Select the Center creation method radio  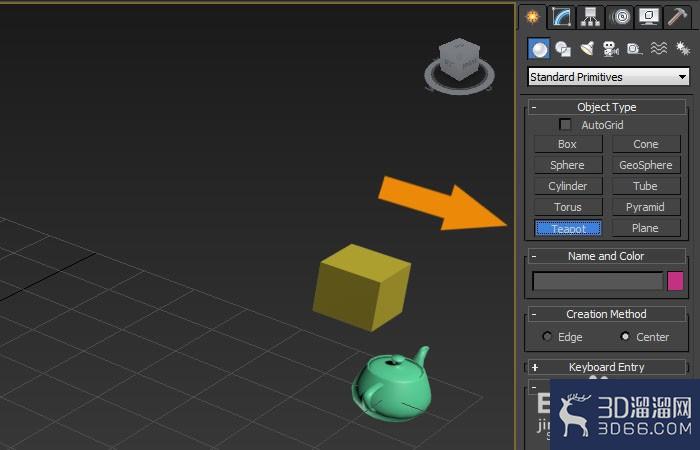(x=625, y=336)
